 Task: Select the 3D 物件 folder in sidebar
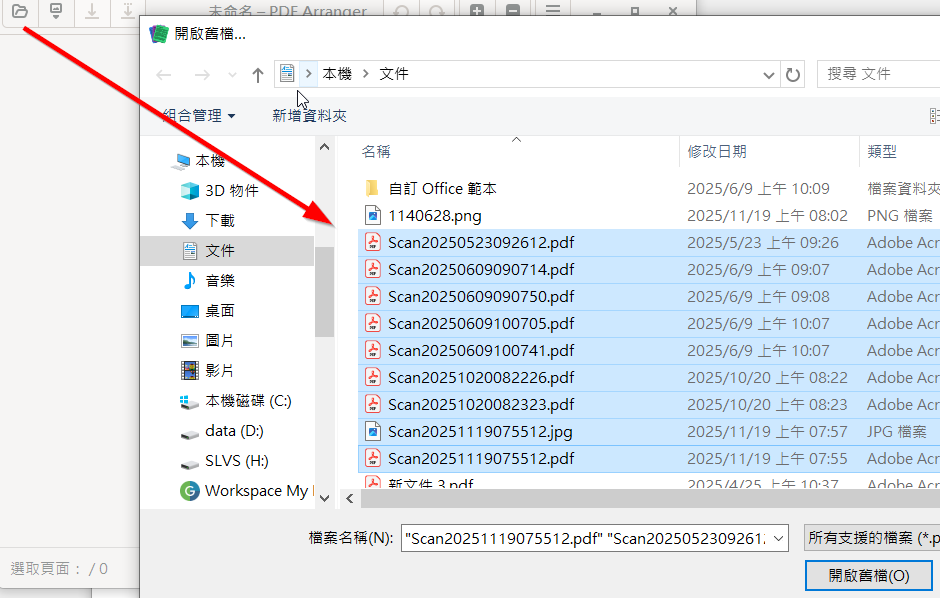click(231, 190)
